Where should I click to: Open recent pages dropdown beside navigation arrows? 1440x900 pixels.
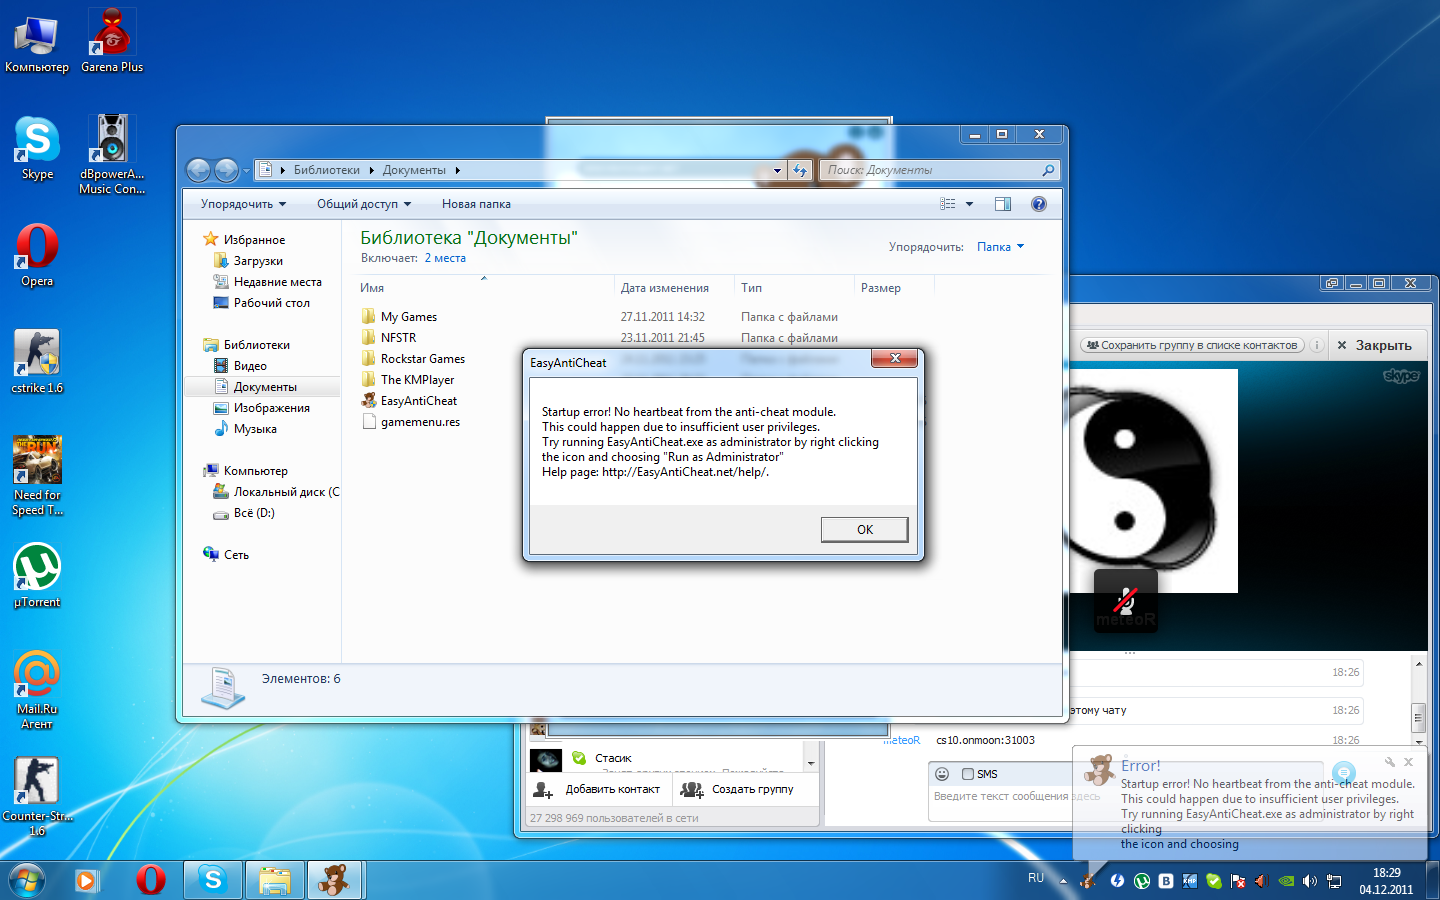246,171
